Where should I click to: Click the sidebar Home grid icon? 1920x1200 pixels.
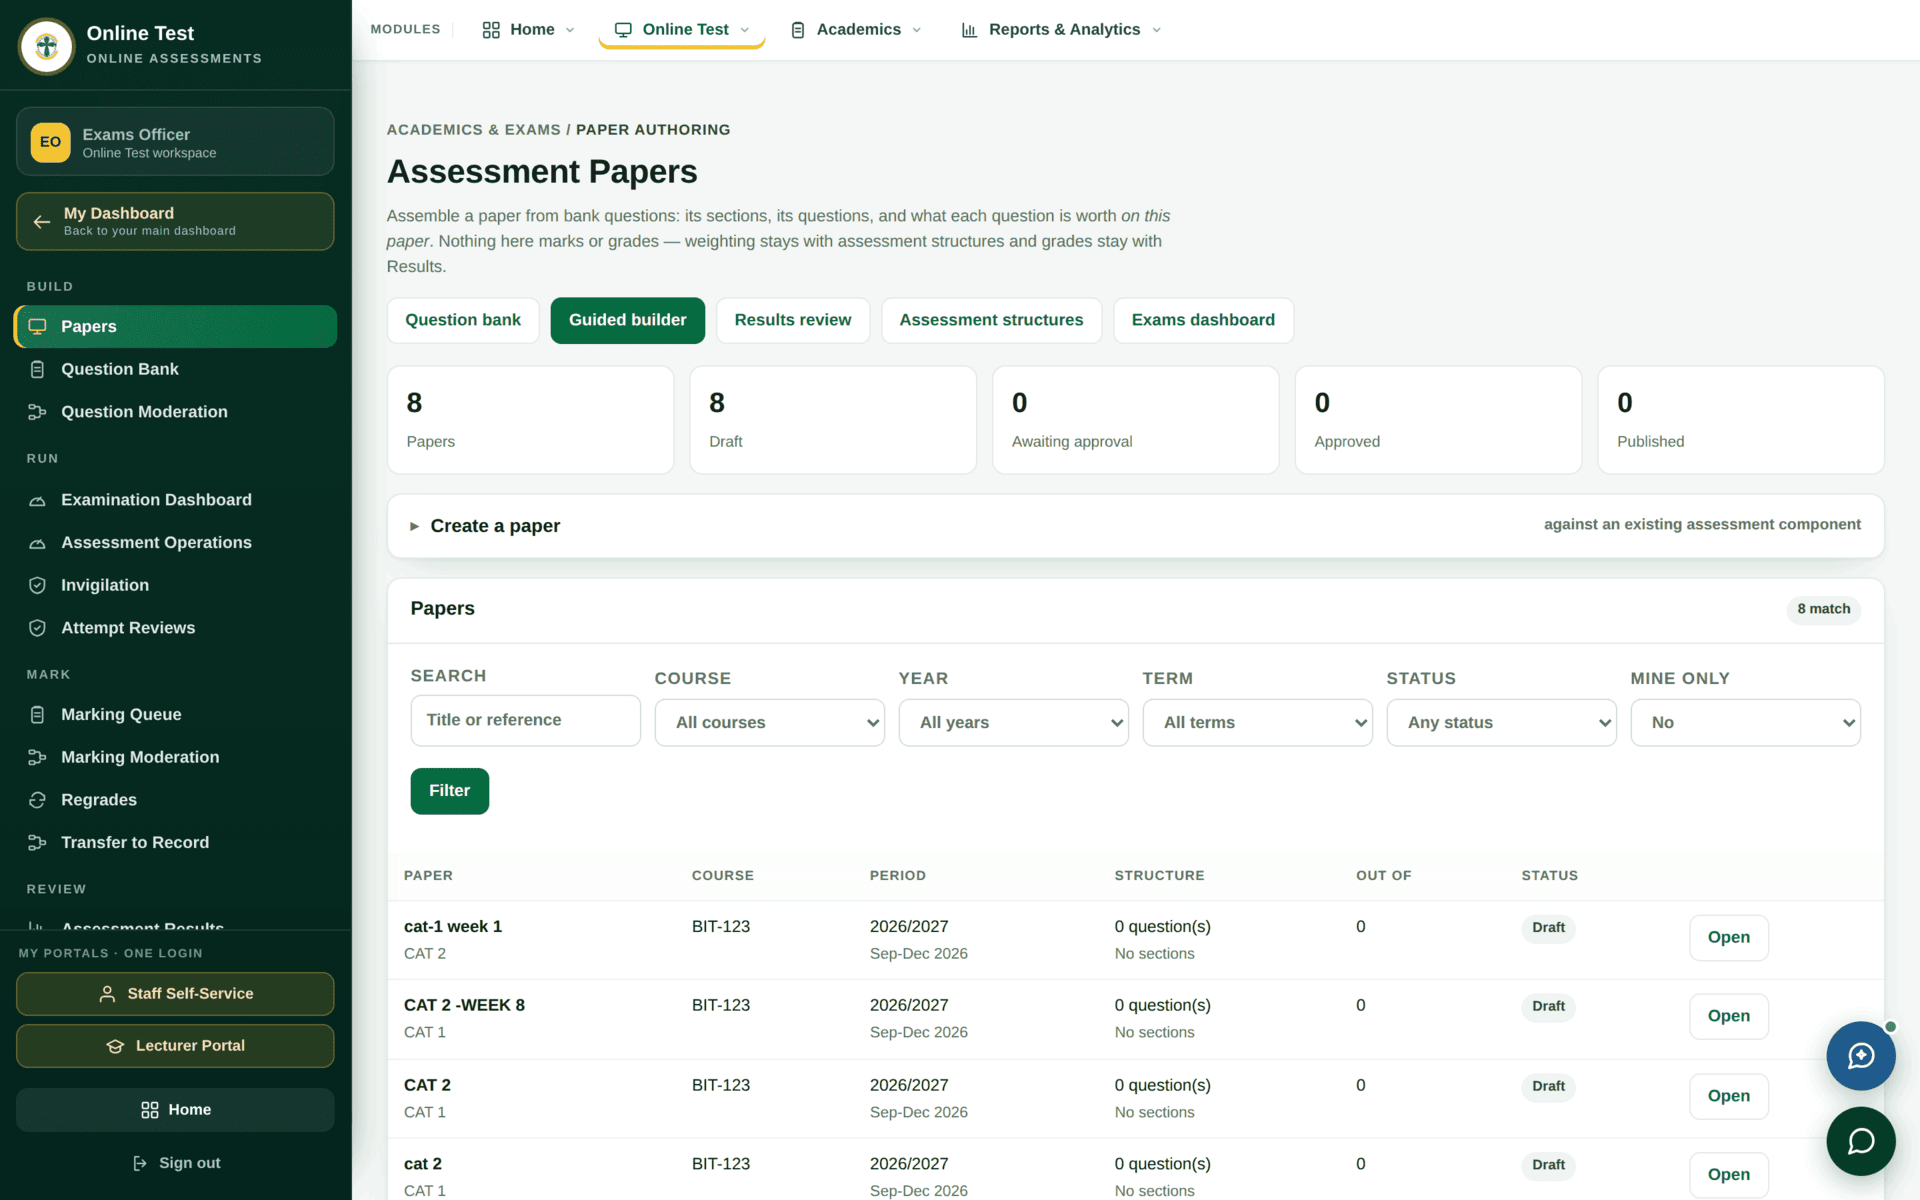pos(150,1110)
